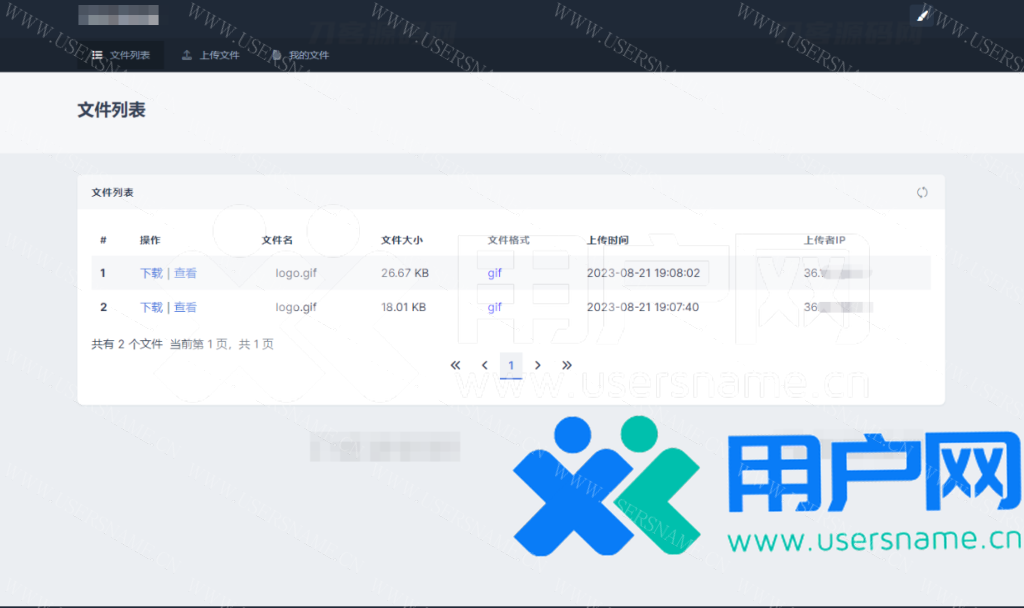Go to the first page with double-left arrow

click(x=455, y=366)
